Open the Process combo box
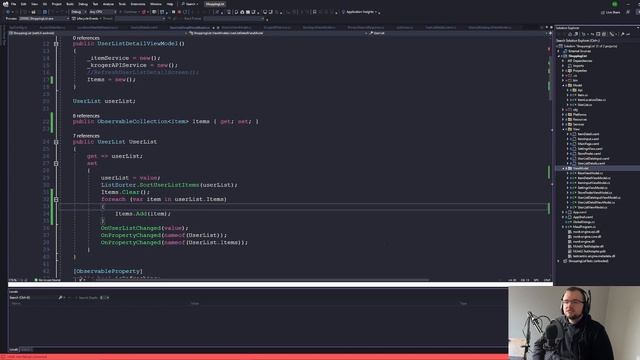Viewport: 640px width, 360px height. (44, 18)
